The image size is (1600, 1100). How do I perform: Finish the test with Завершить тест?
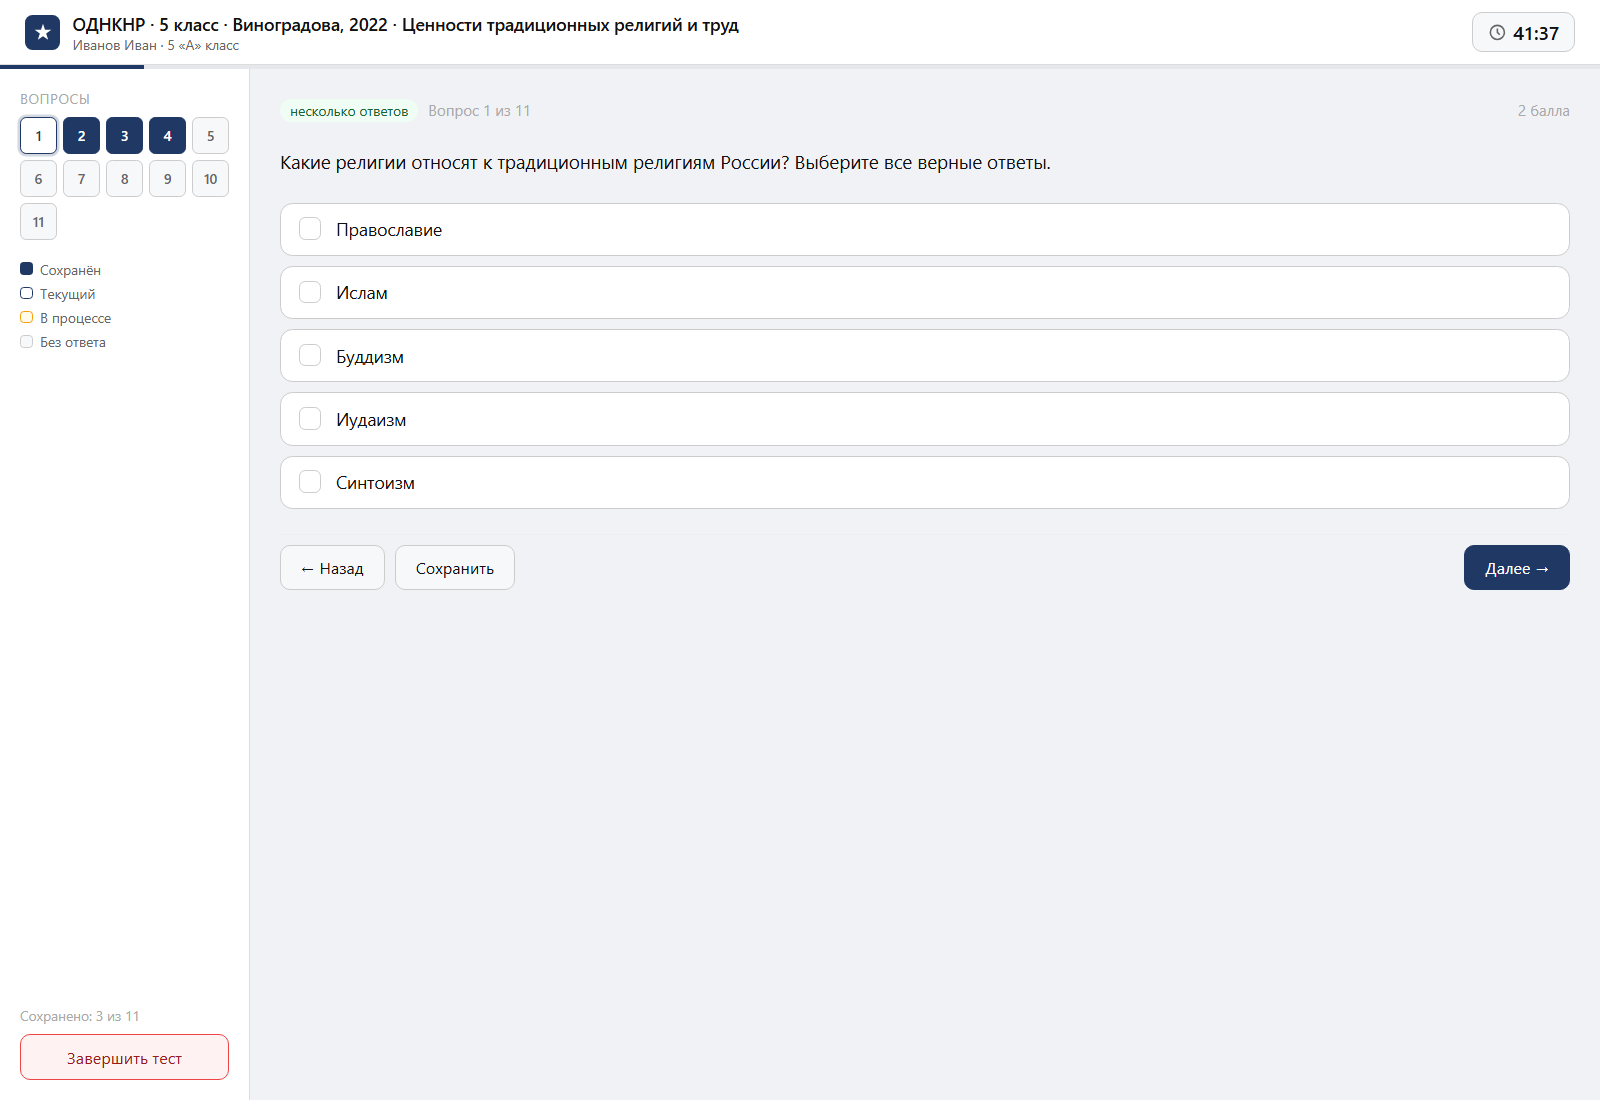124,1057
